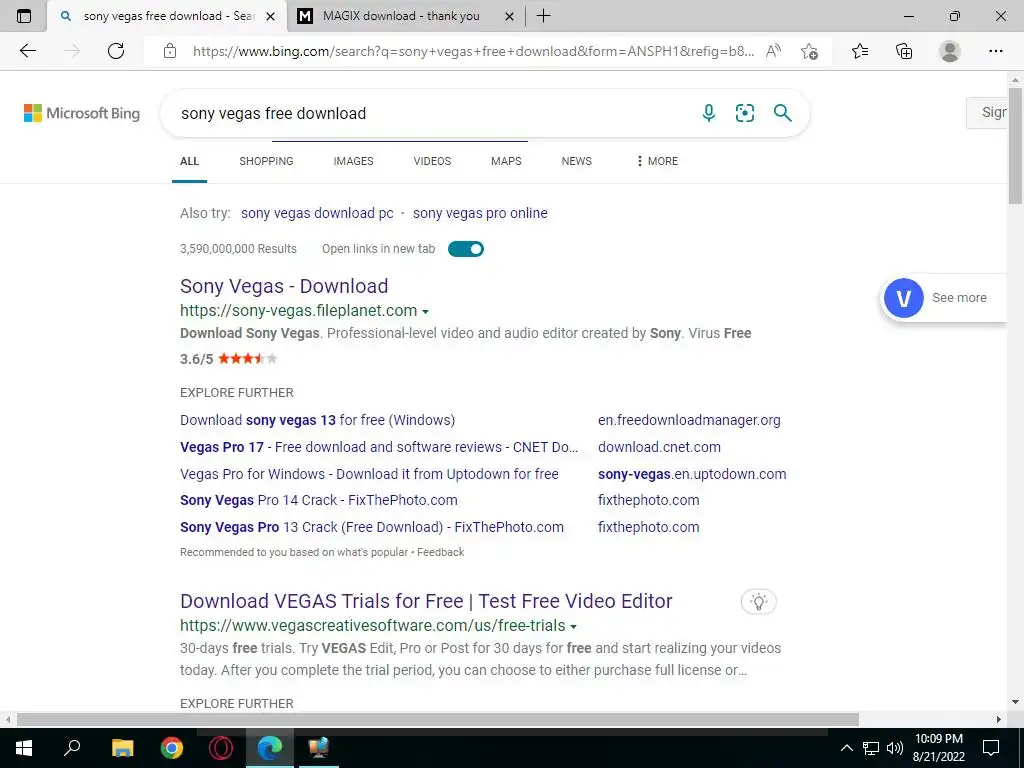Click the Feedback link under recommendations
Screen dimensions: 1024x768
click(x=441, y=552)
